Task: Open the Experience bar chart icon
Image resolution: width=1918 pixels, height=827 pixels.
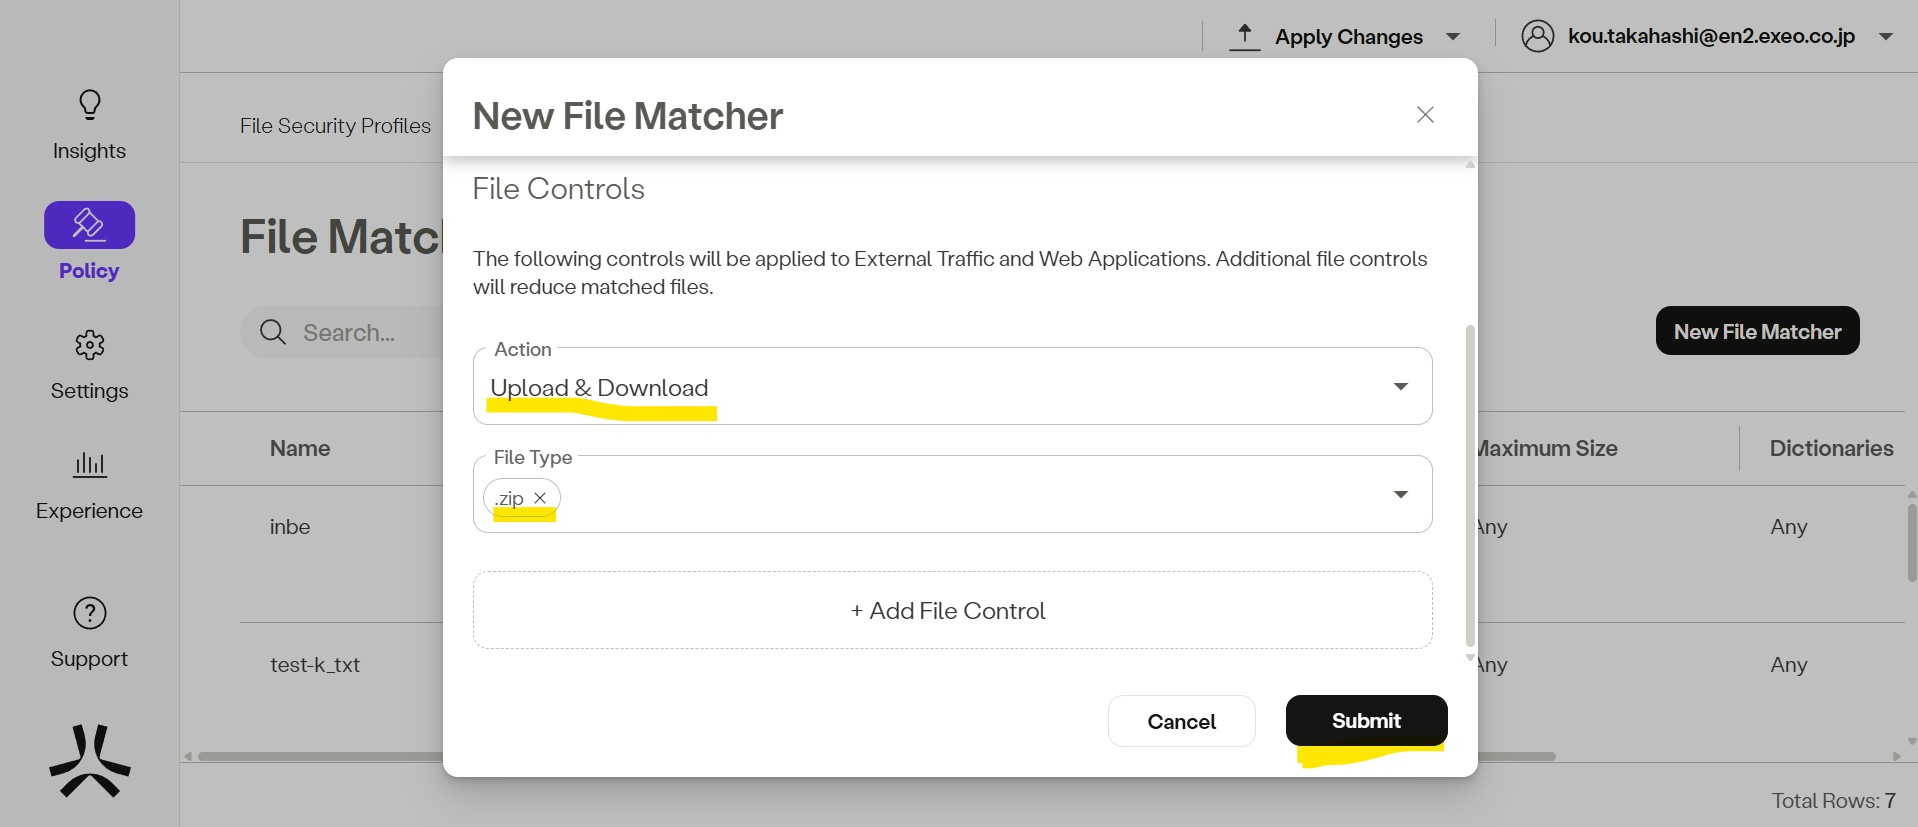Action: tap(90, 465)
